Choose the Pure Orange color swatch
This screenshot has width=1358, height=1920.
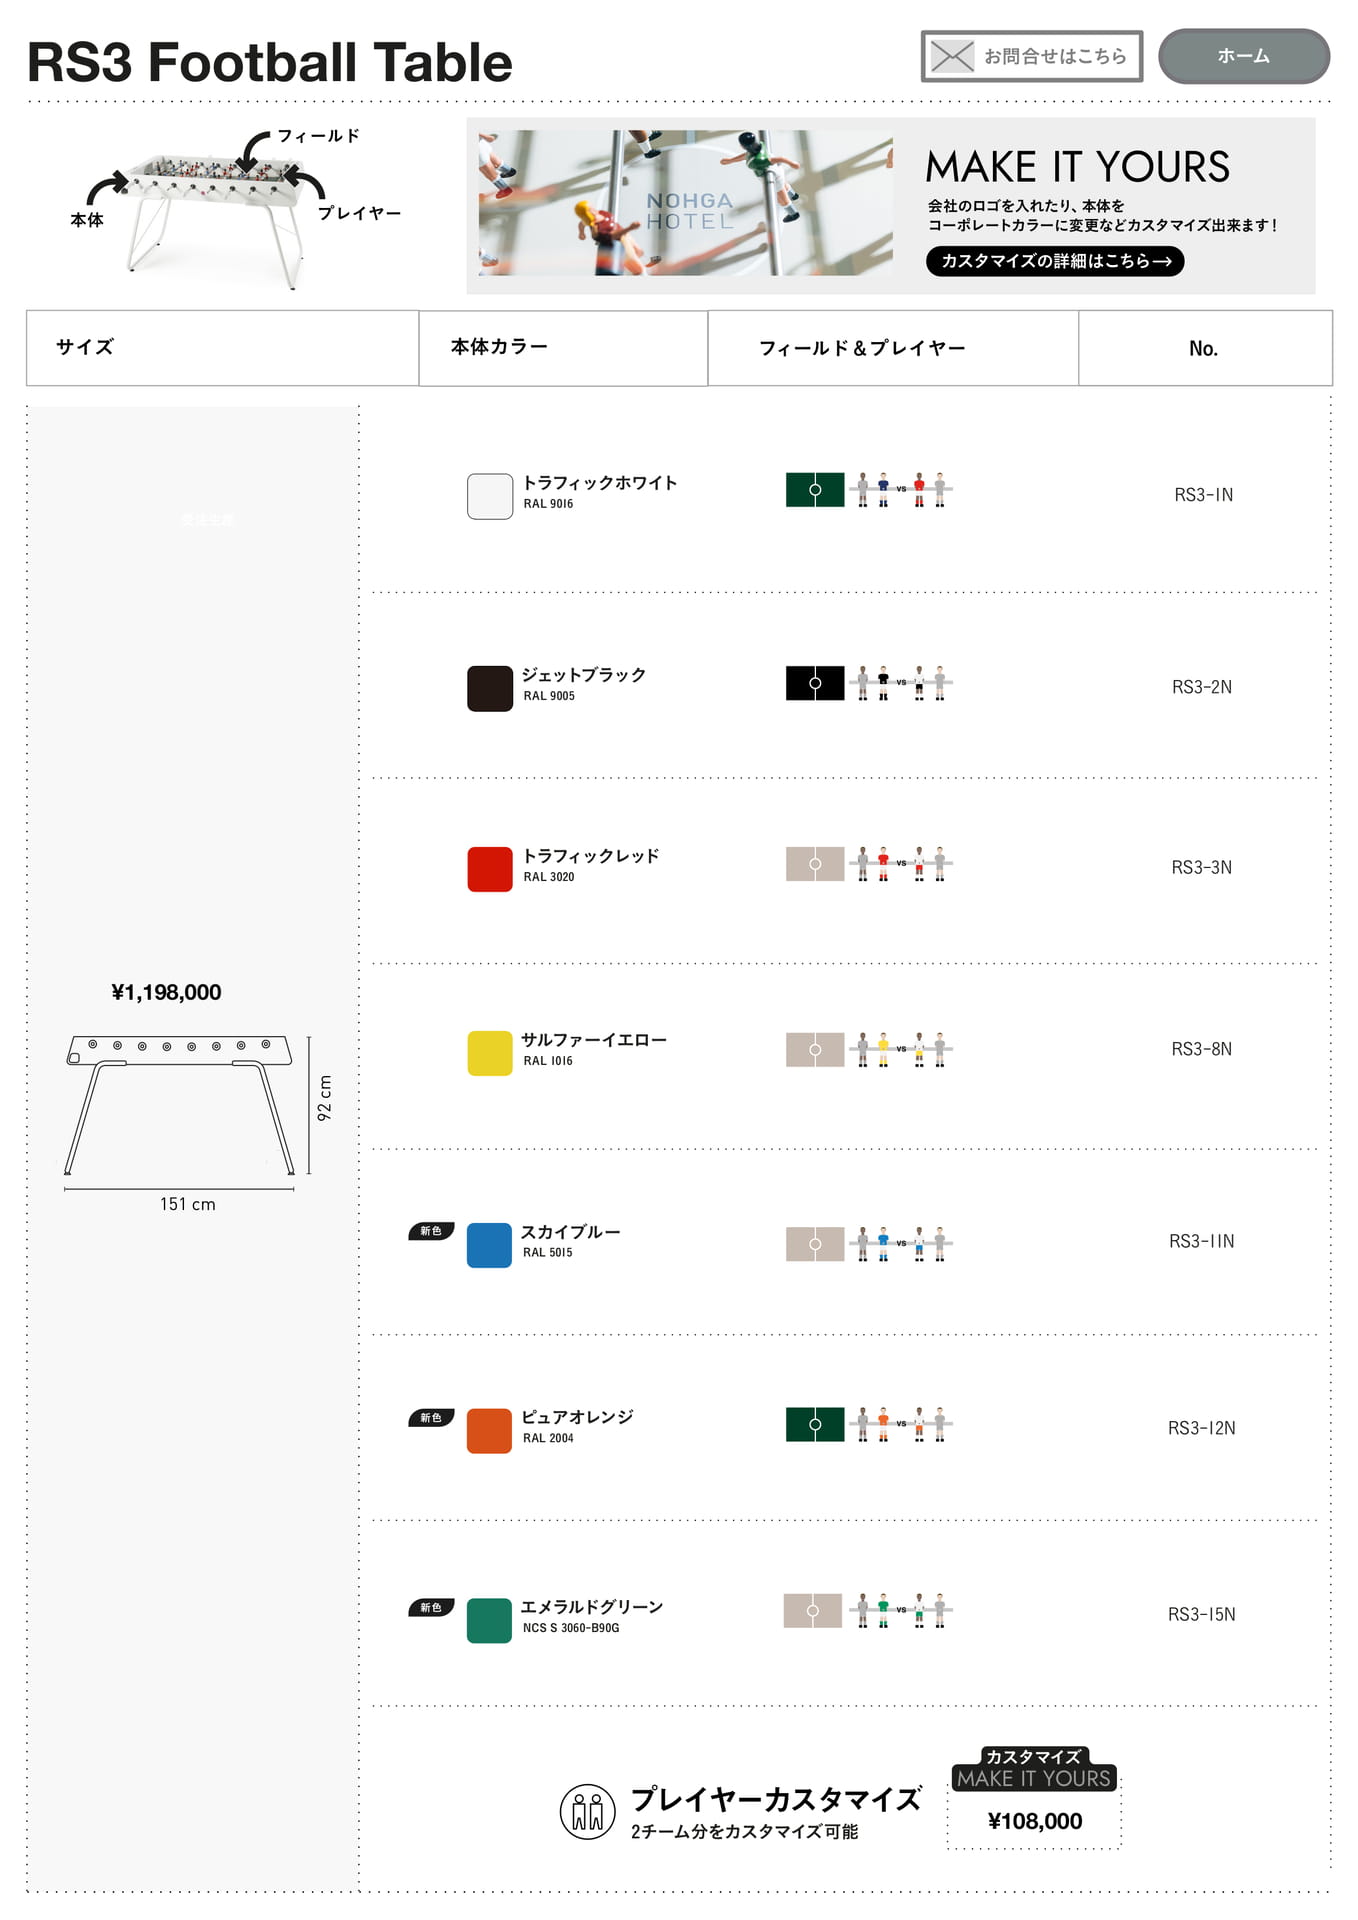(489, 1431)
